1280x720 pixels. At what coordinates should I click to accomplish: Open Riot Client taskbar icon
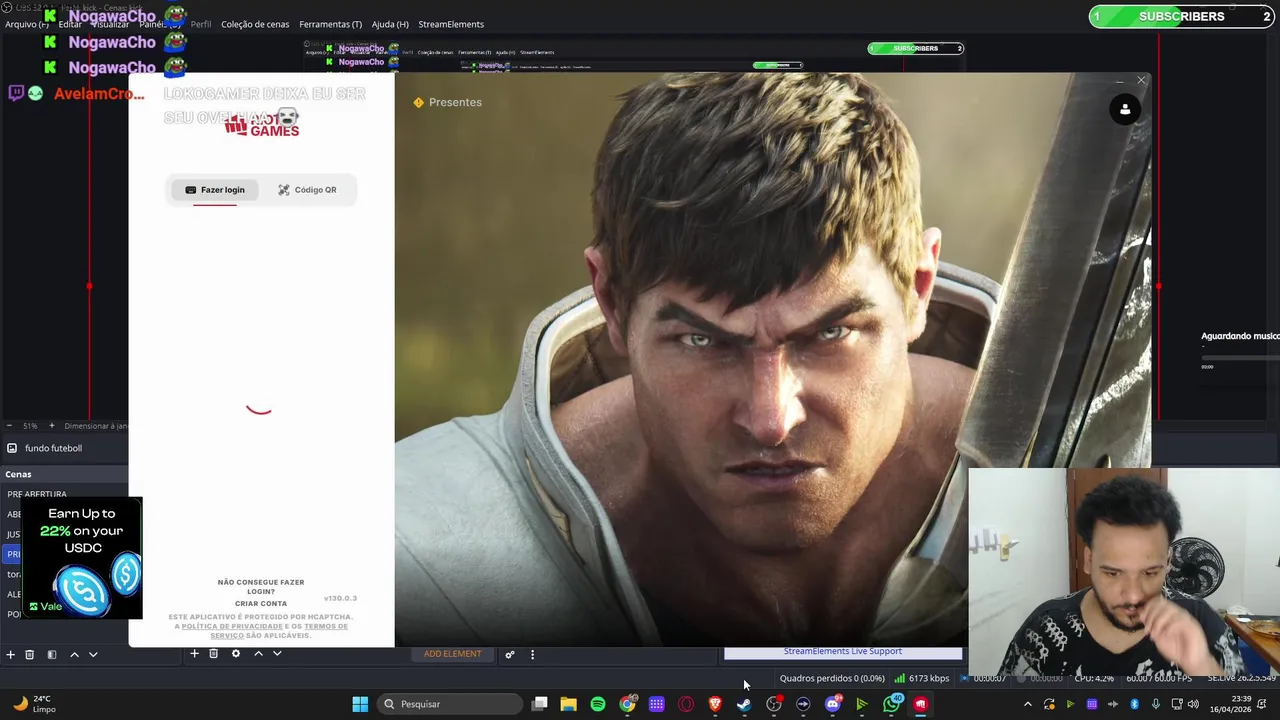(921, 704)
